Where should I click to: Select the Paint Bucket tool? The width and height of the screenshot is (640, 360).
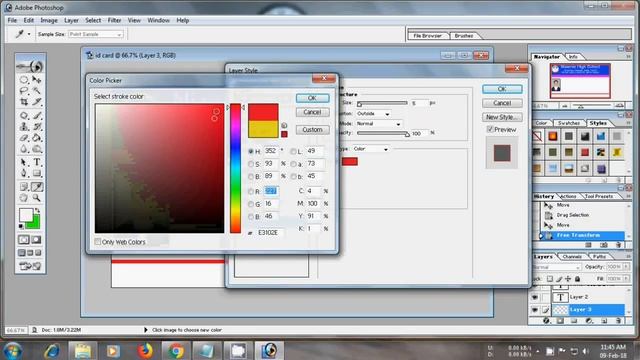36,138
